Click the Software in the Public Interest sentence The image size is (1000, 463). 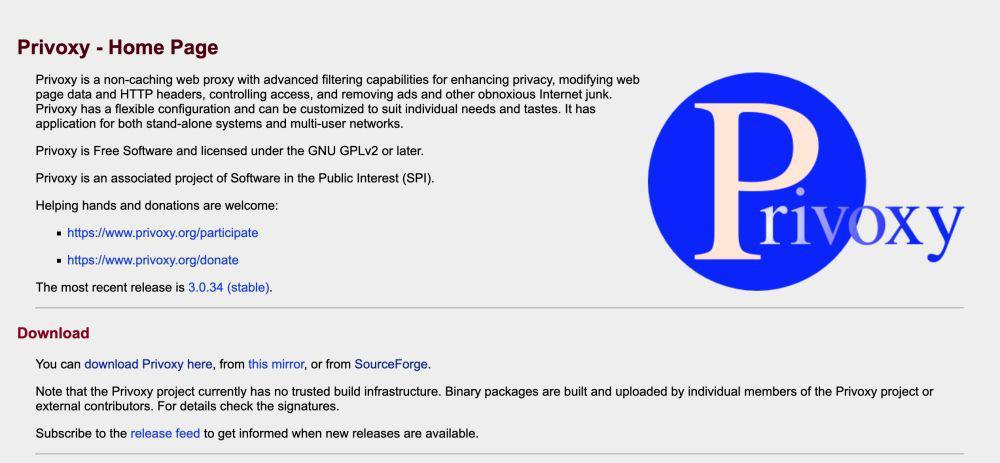click(x=235, y=179)
